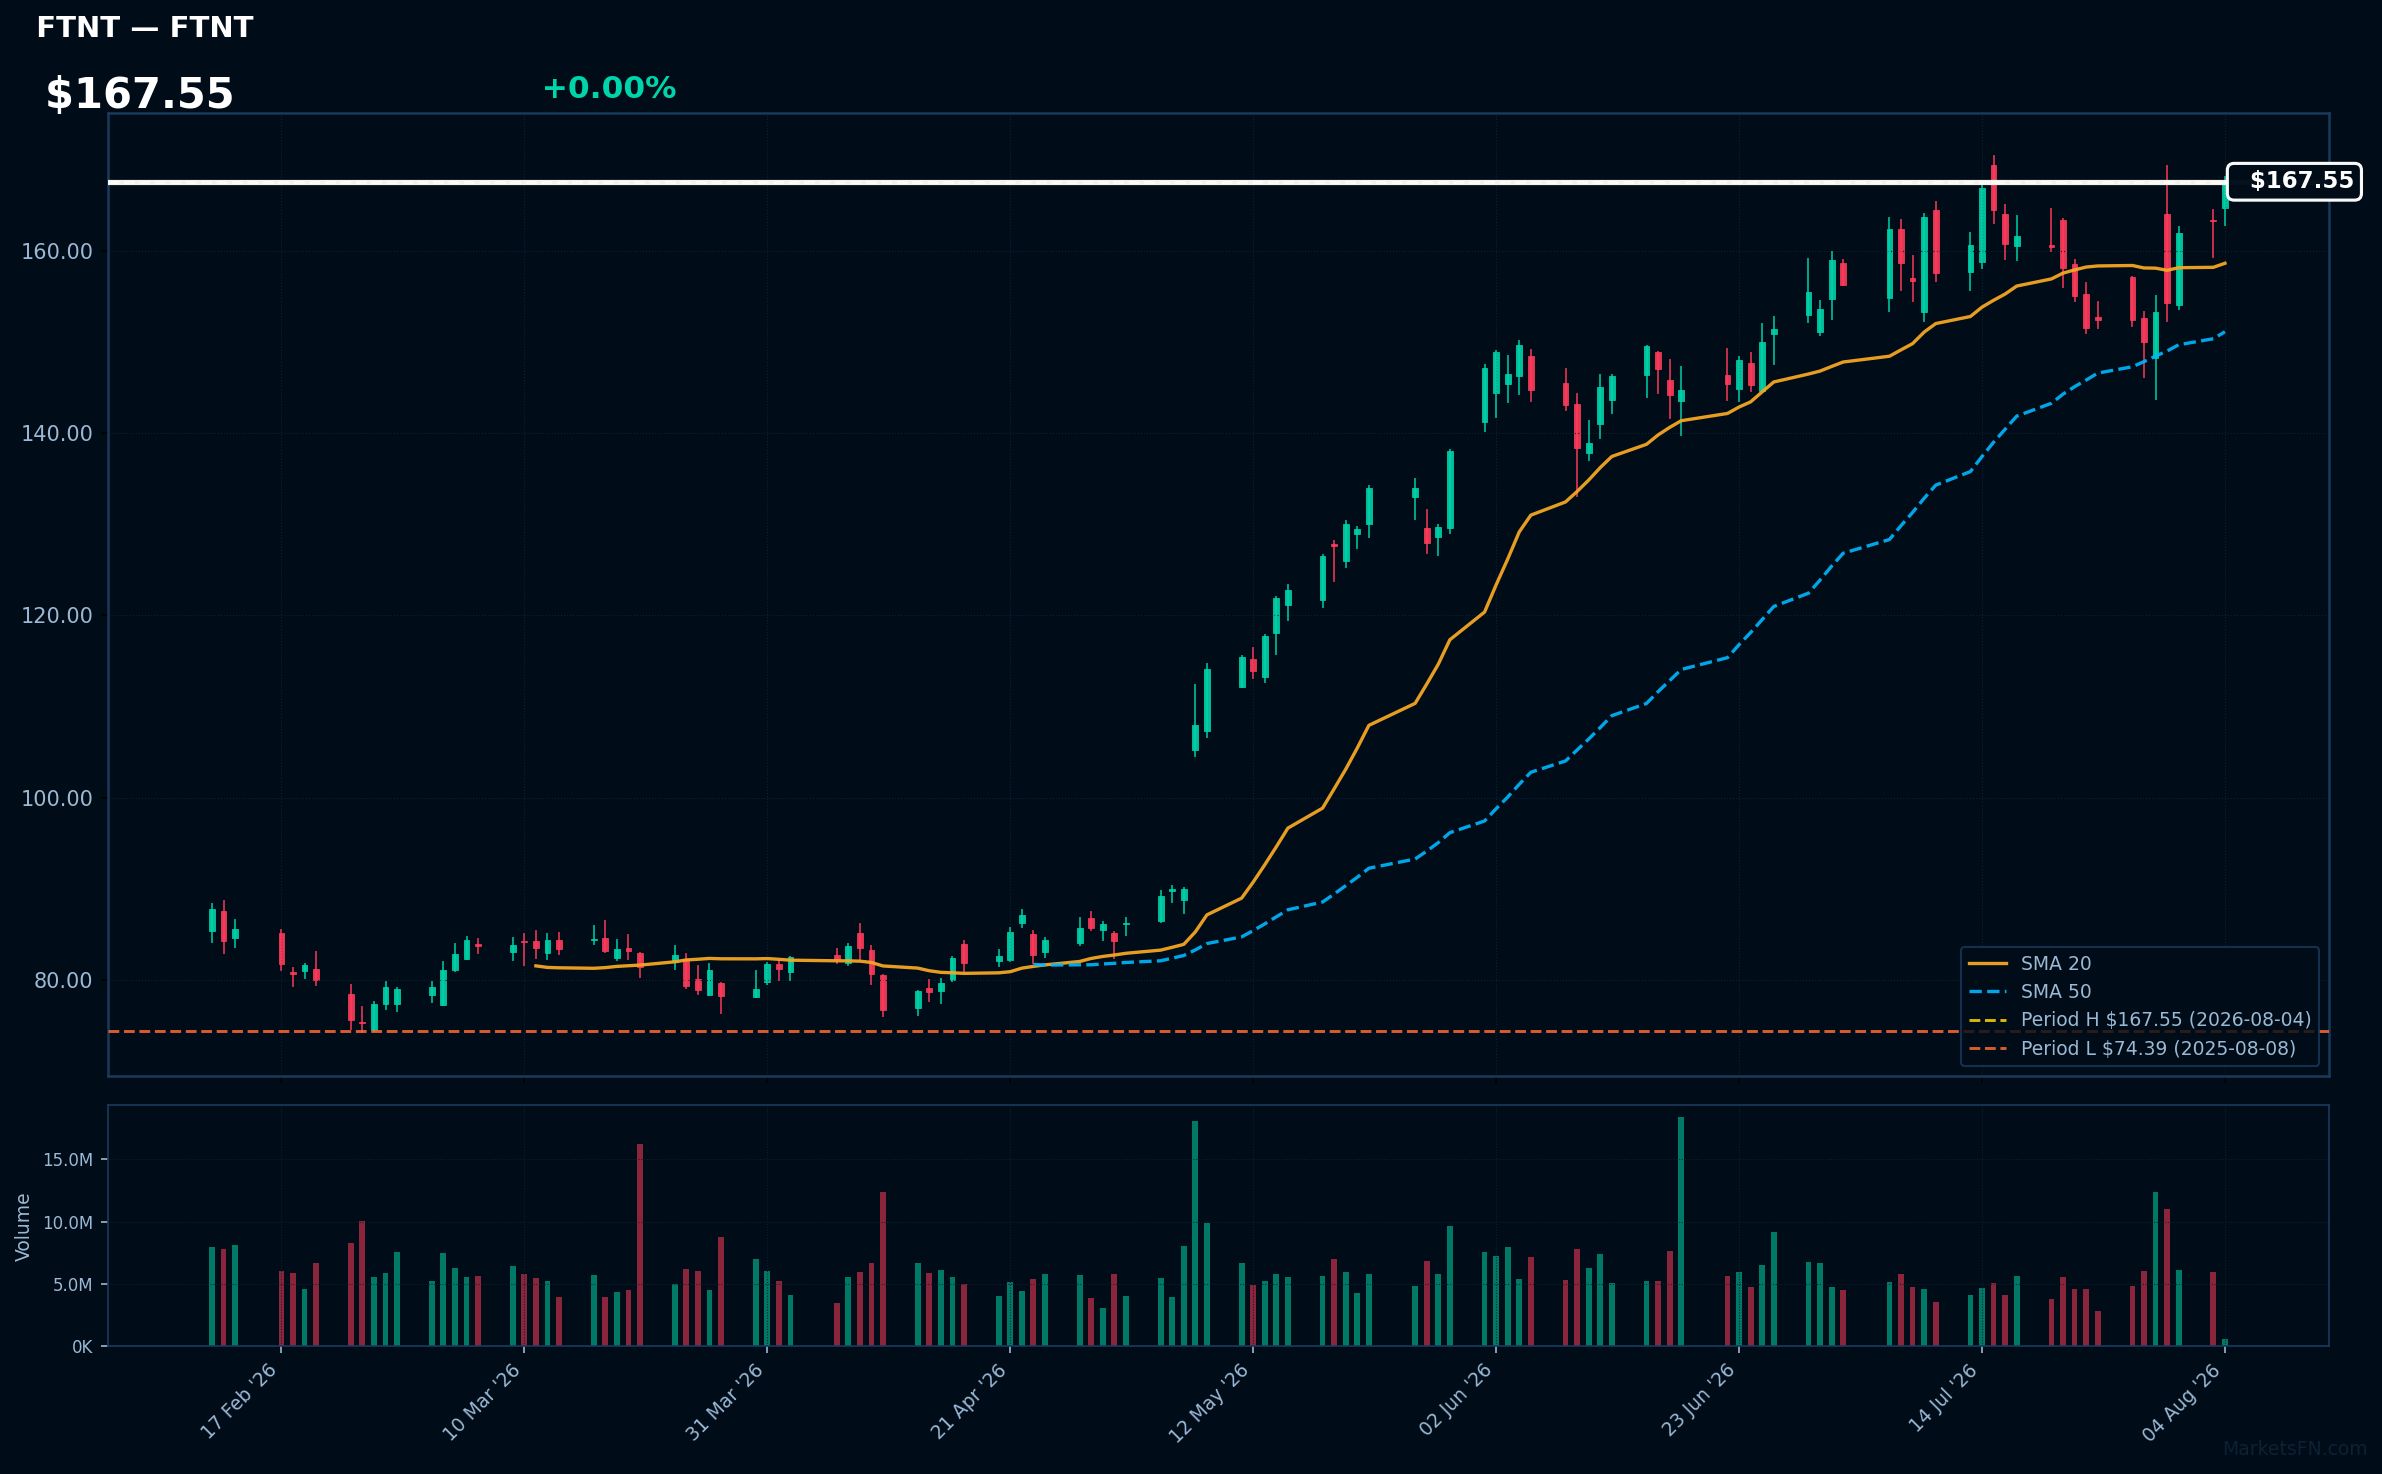
Task: Click the 160.00 price axis label
Action: [57, 251]
